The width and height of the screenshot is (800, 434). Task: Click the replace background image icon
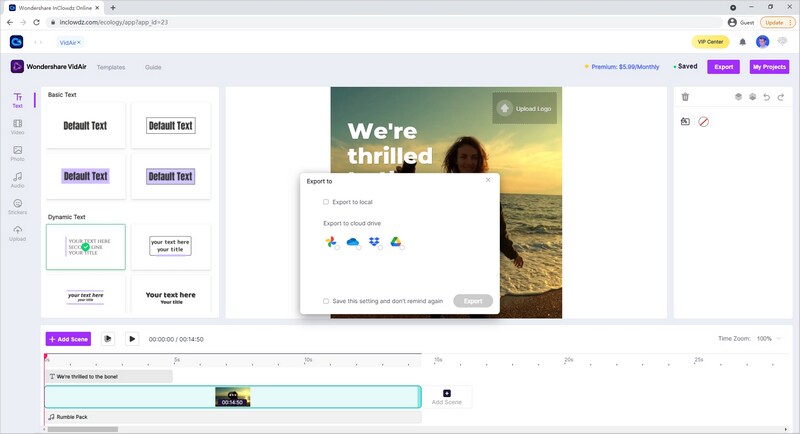685,121
